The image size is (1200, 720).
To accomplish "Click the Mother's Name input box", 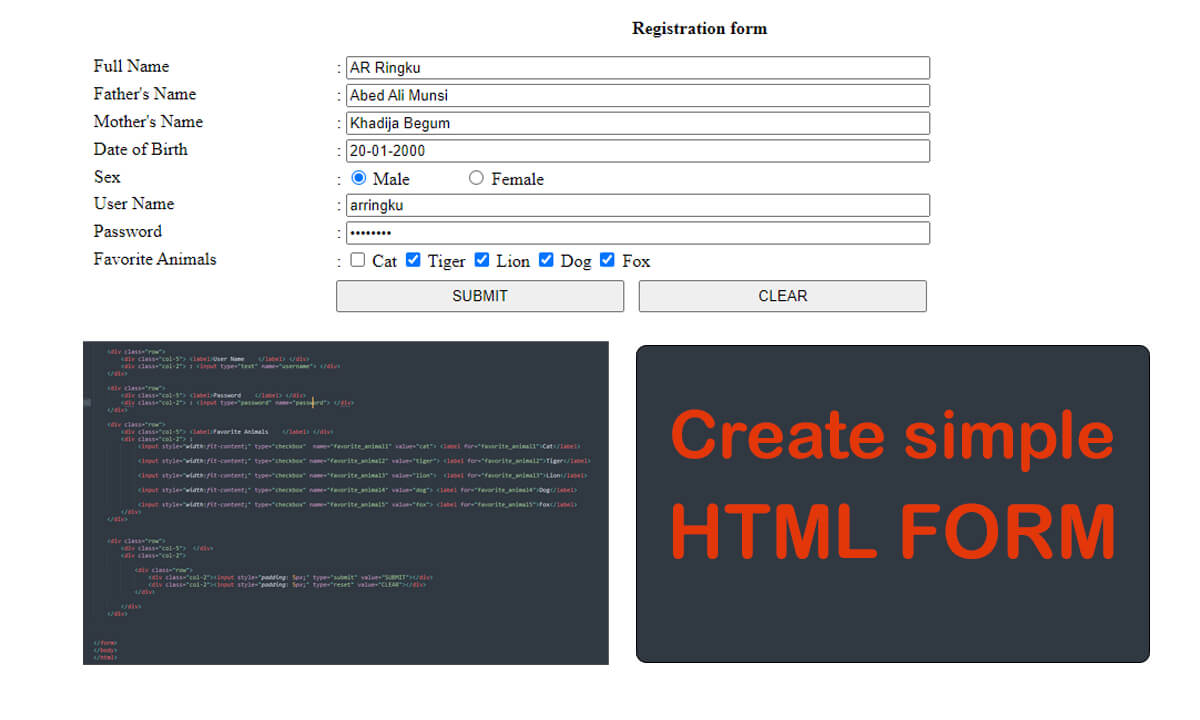I will 636,123.
